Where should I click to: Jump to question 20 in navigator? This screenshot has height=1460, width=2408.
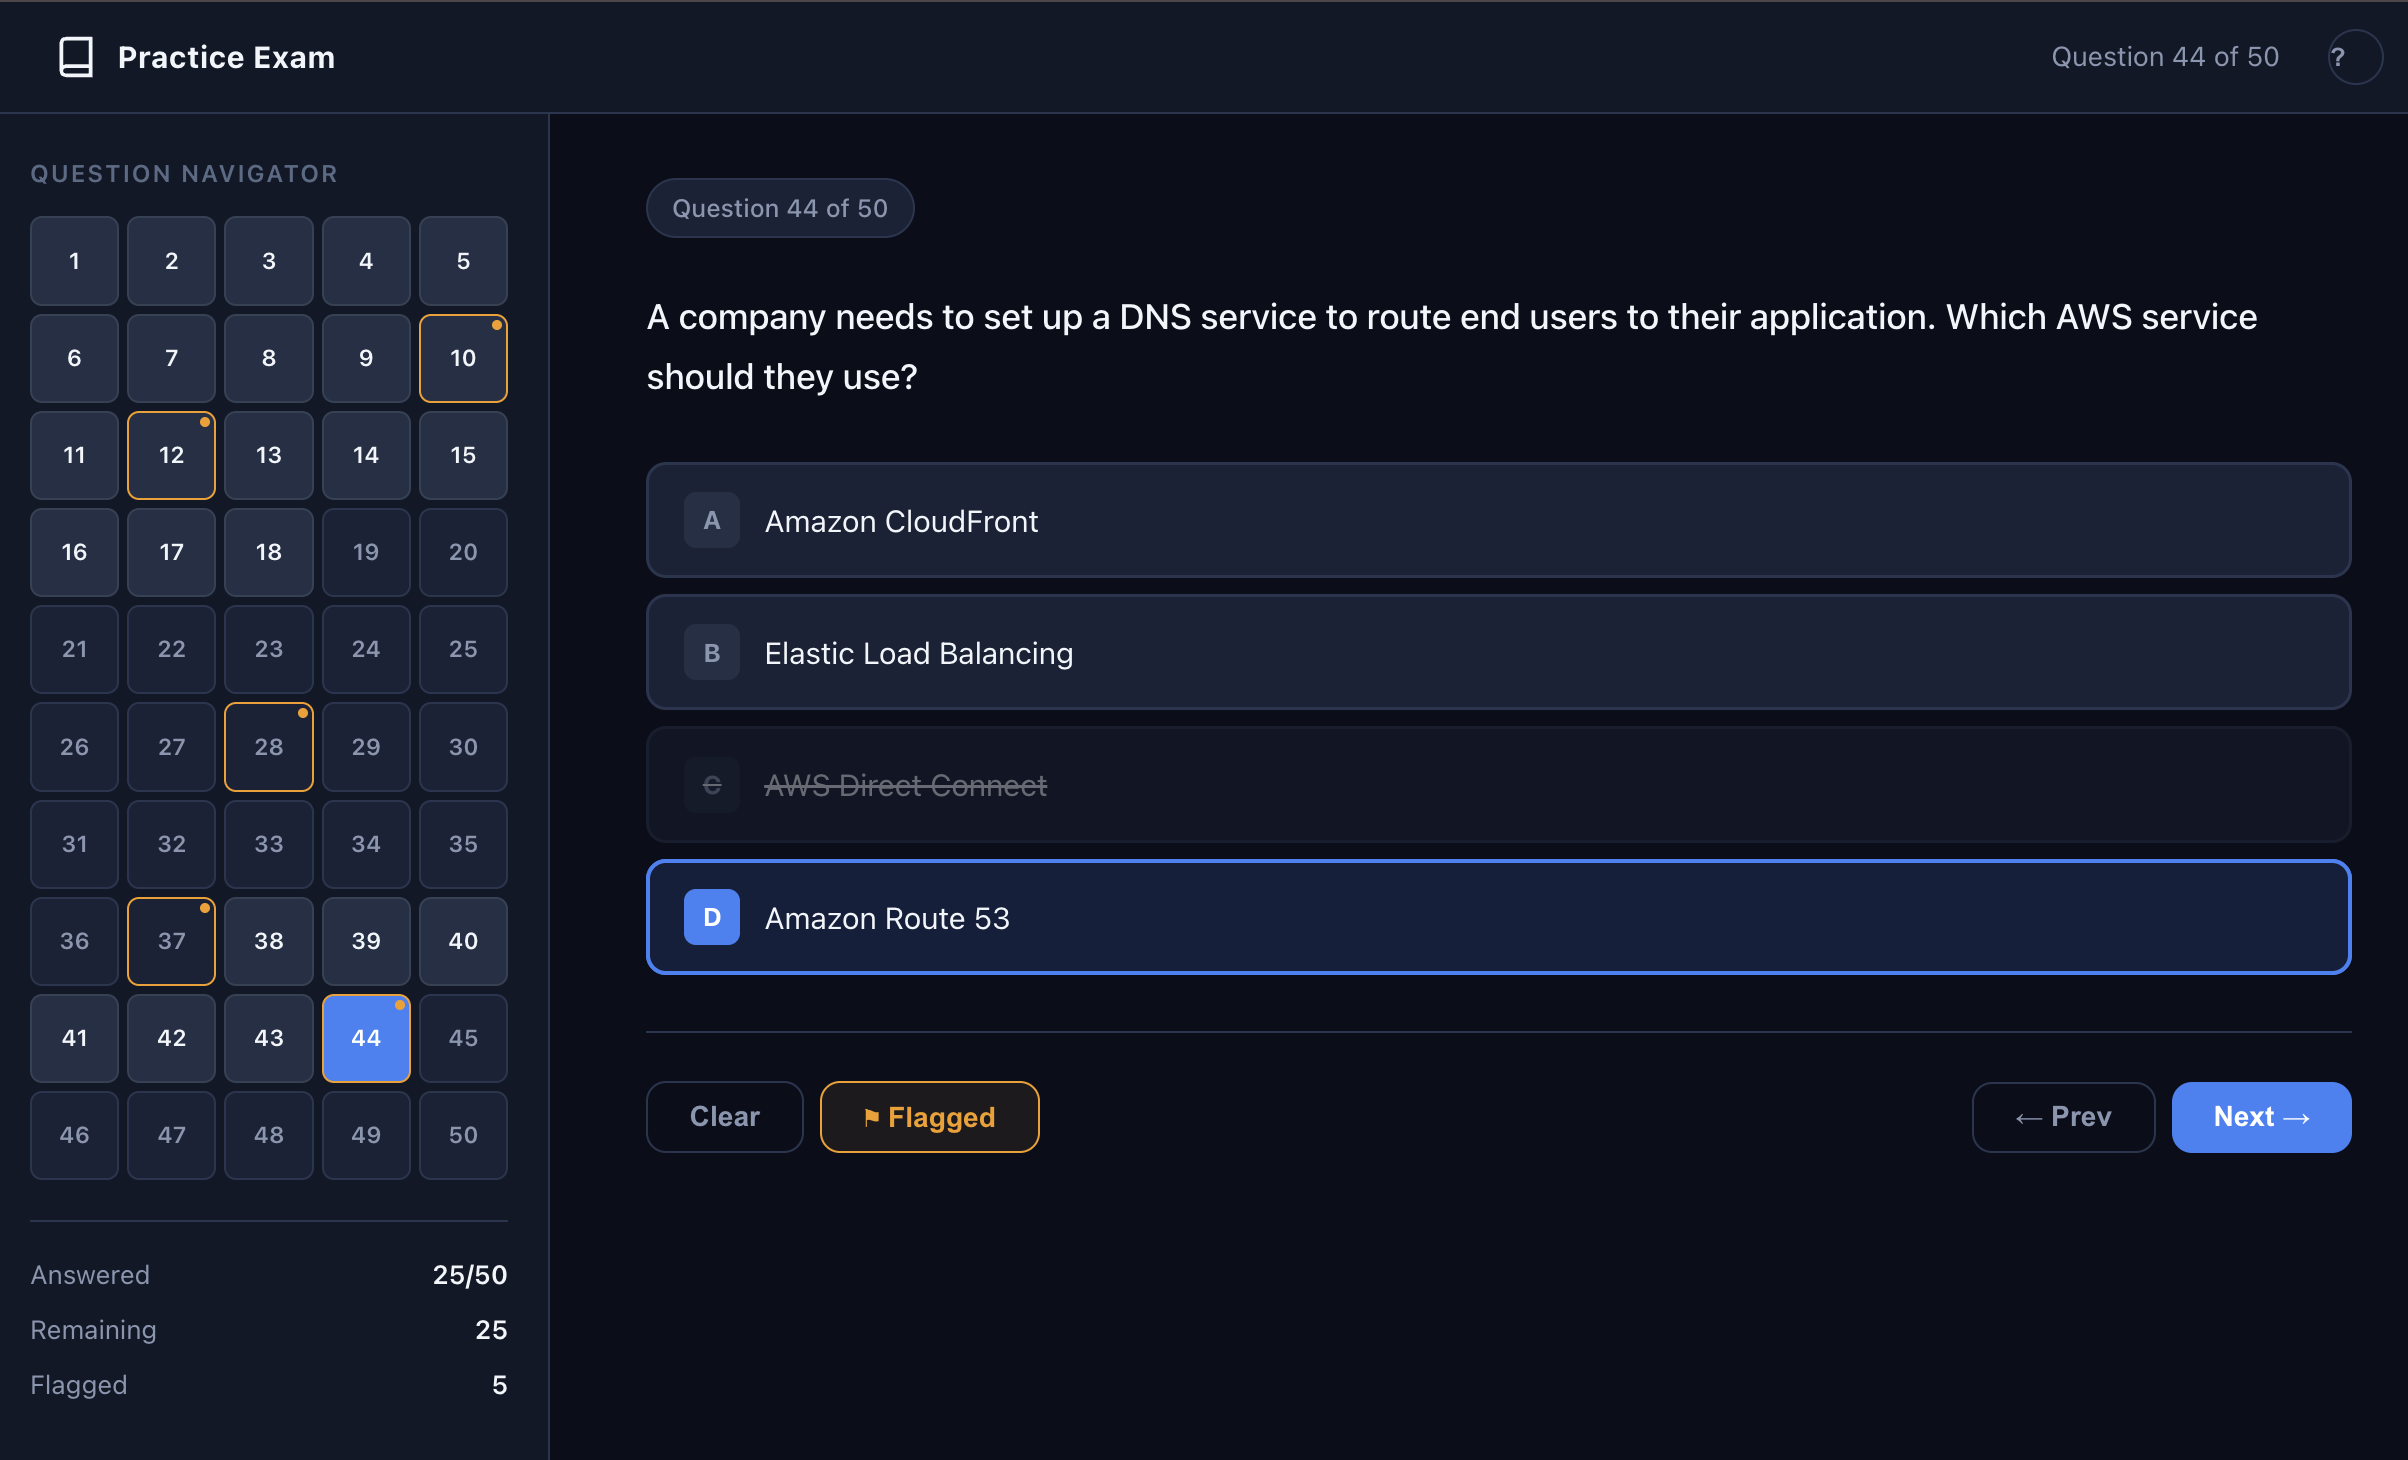[x=463, y=552]
